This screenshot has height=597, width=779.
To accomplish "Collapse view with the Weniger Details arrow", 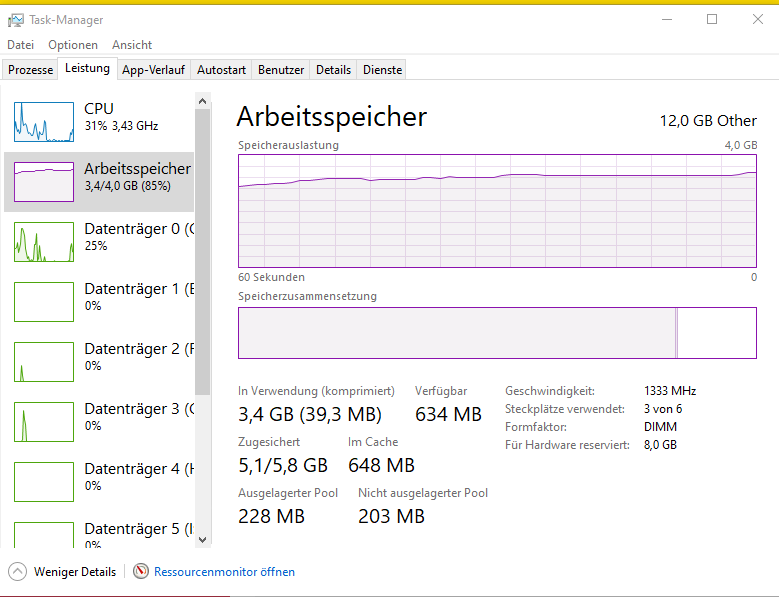I will 18,572.
